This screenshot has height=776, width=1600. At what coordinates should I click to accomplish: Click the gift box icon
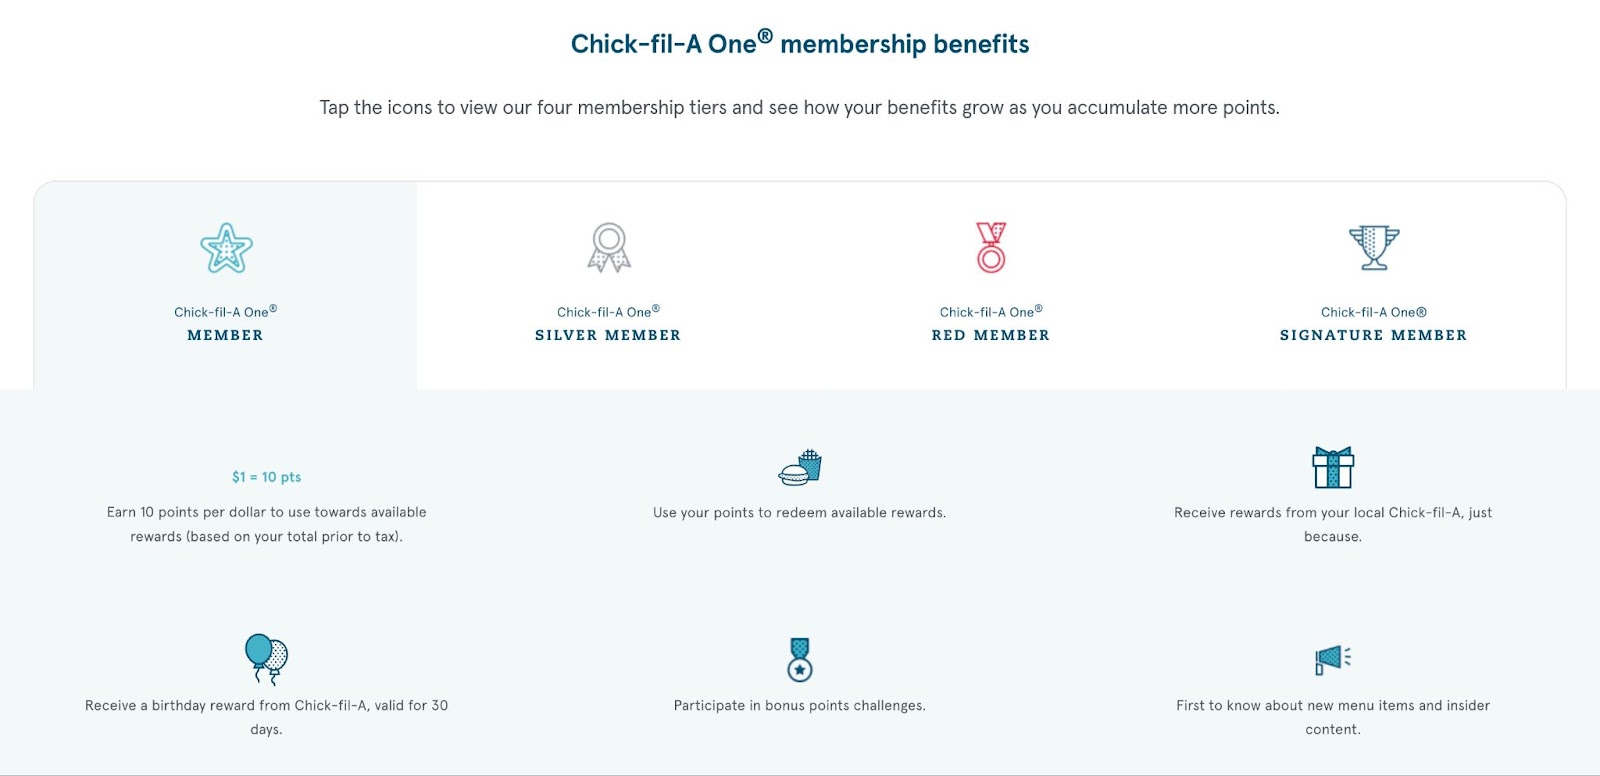pos(1333,467)
